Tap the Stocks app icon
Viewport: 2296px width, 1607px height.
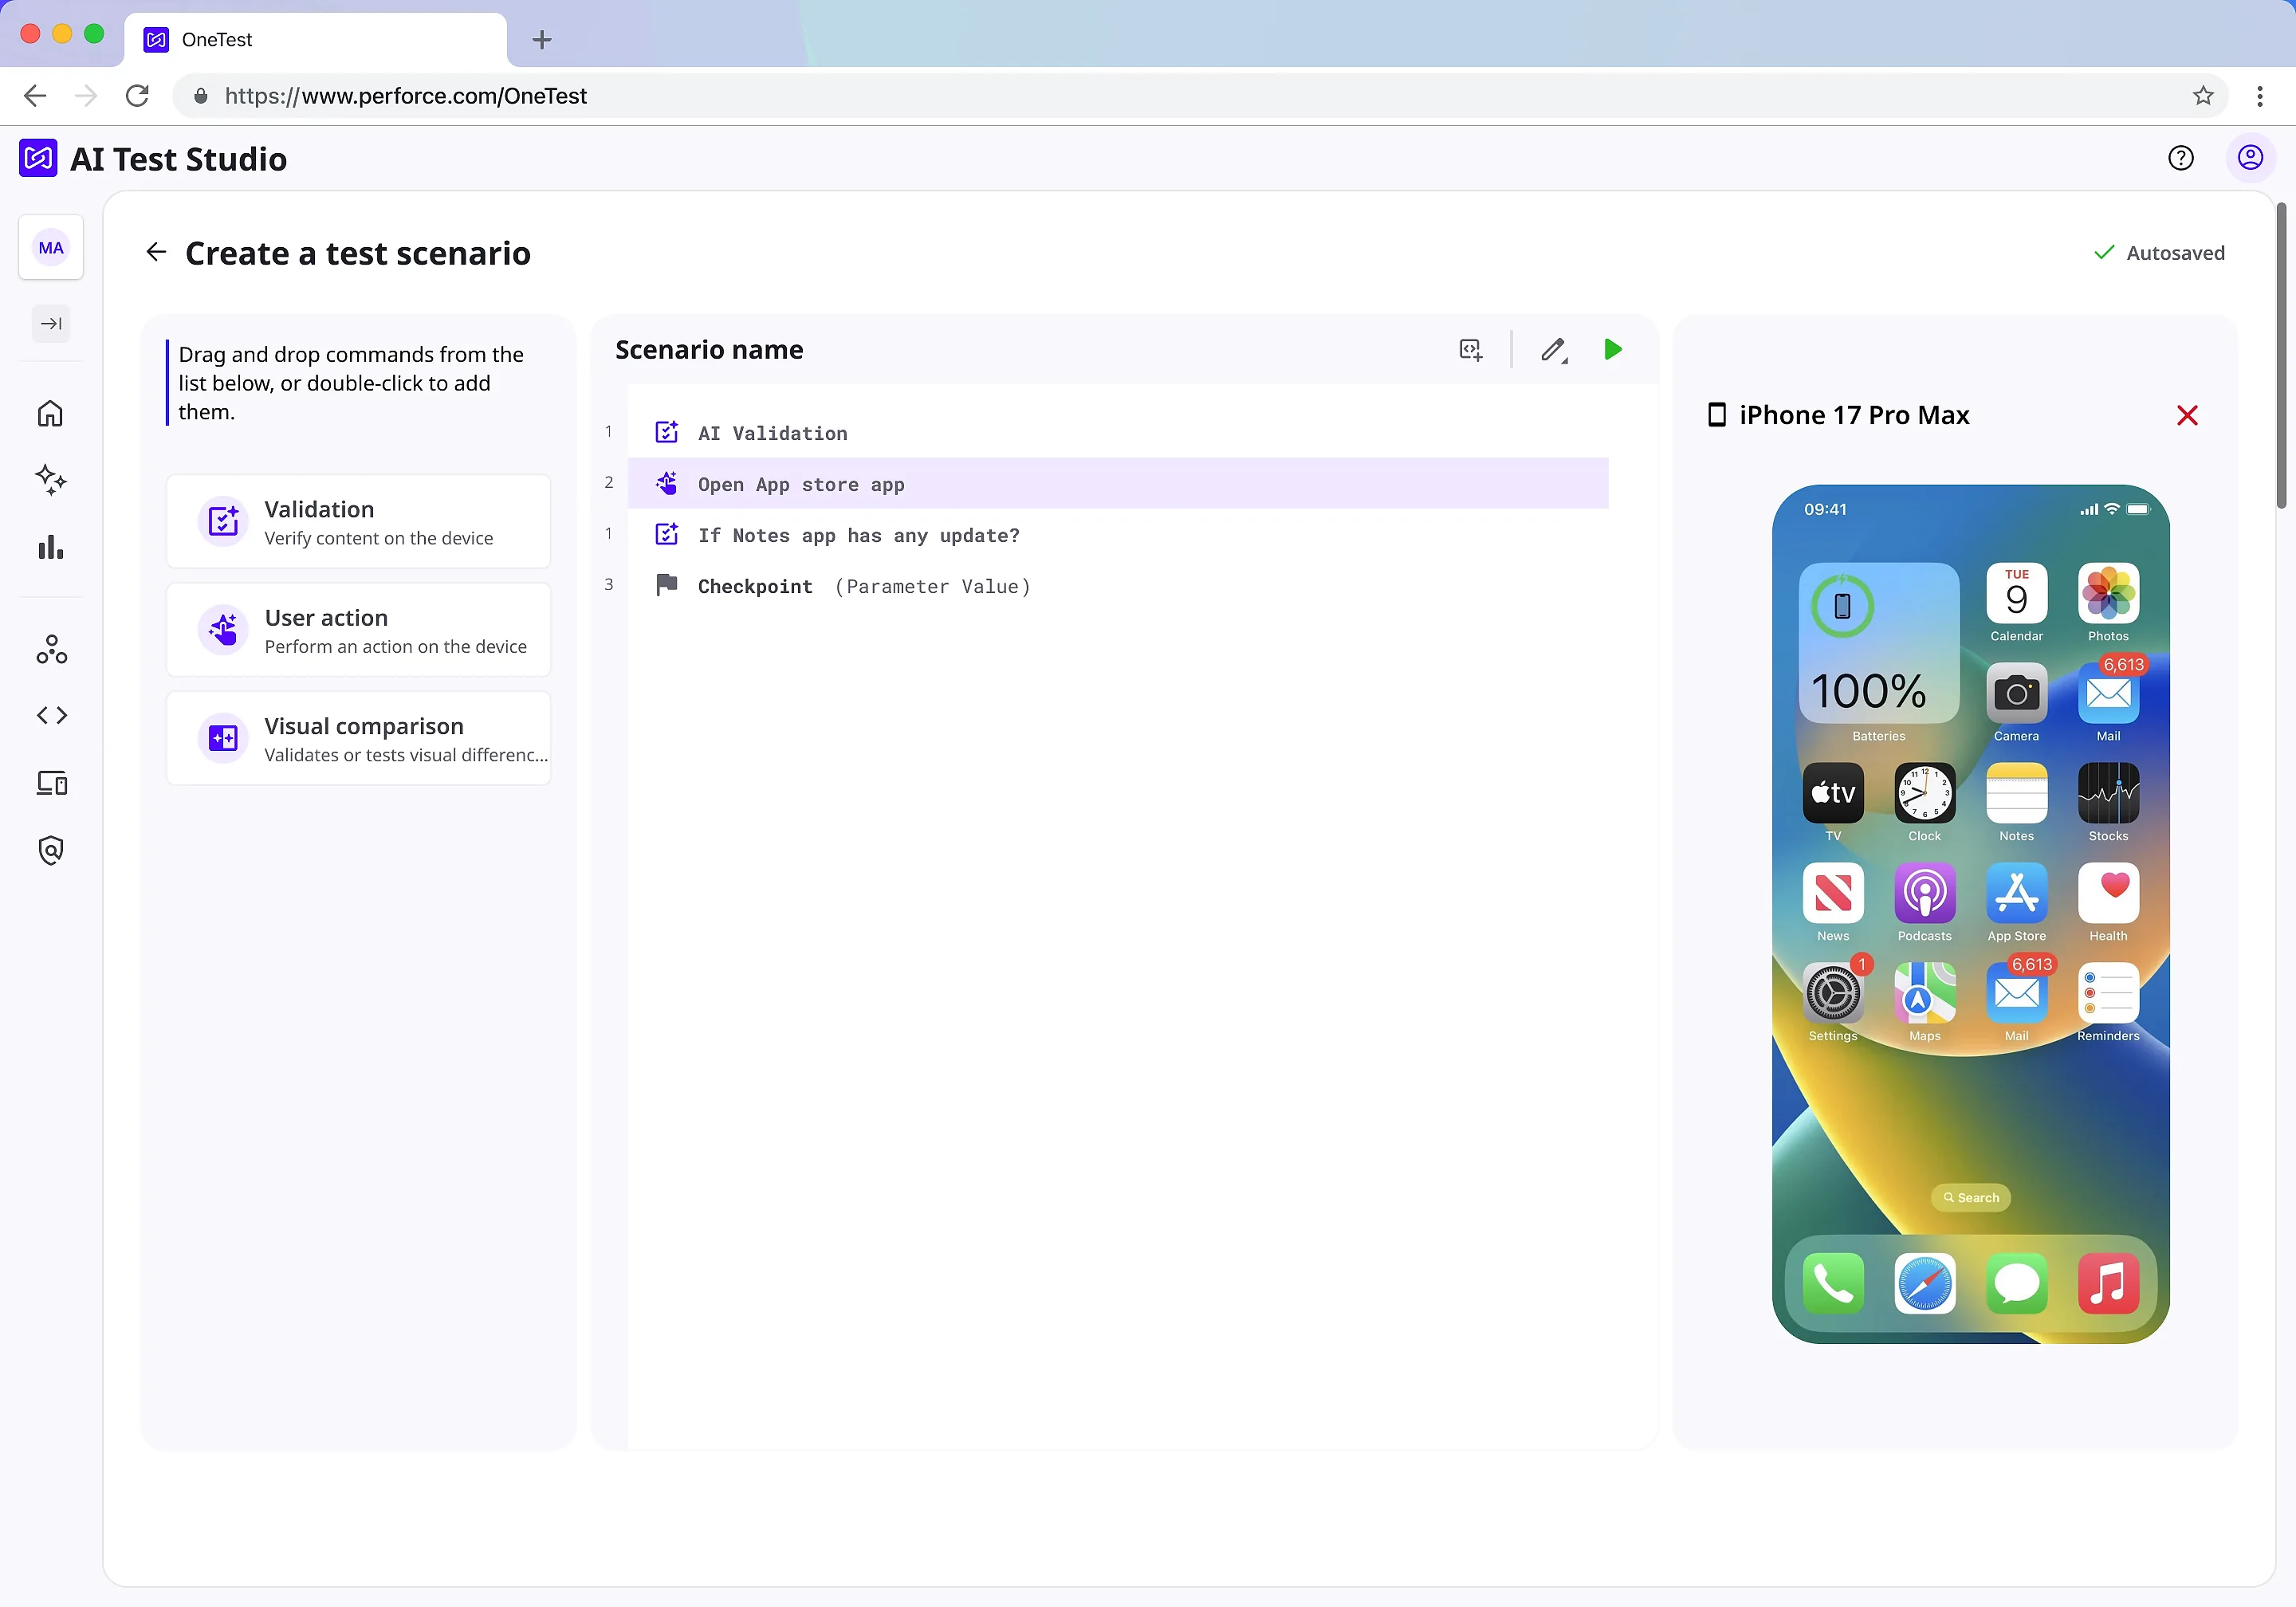(2108, 793)
